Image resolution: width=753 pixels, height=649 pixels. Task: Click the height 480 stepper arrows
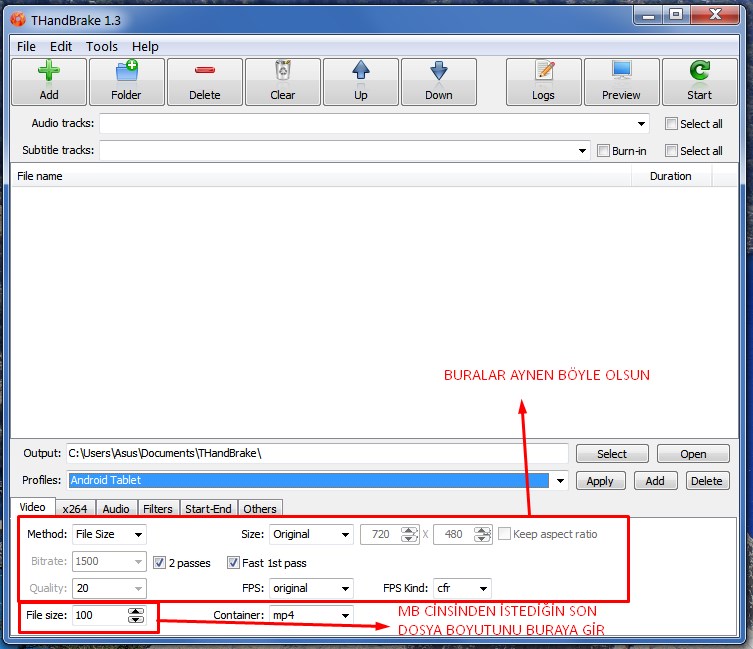(482, 534)
